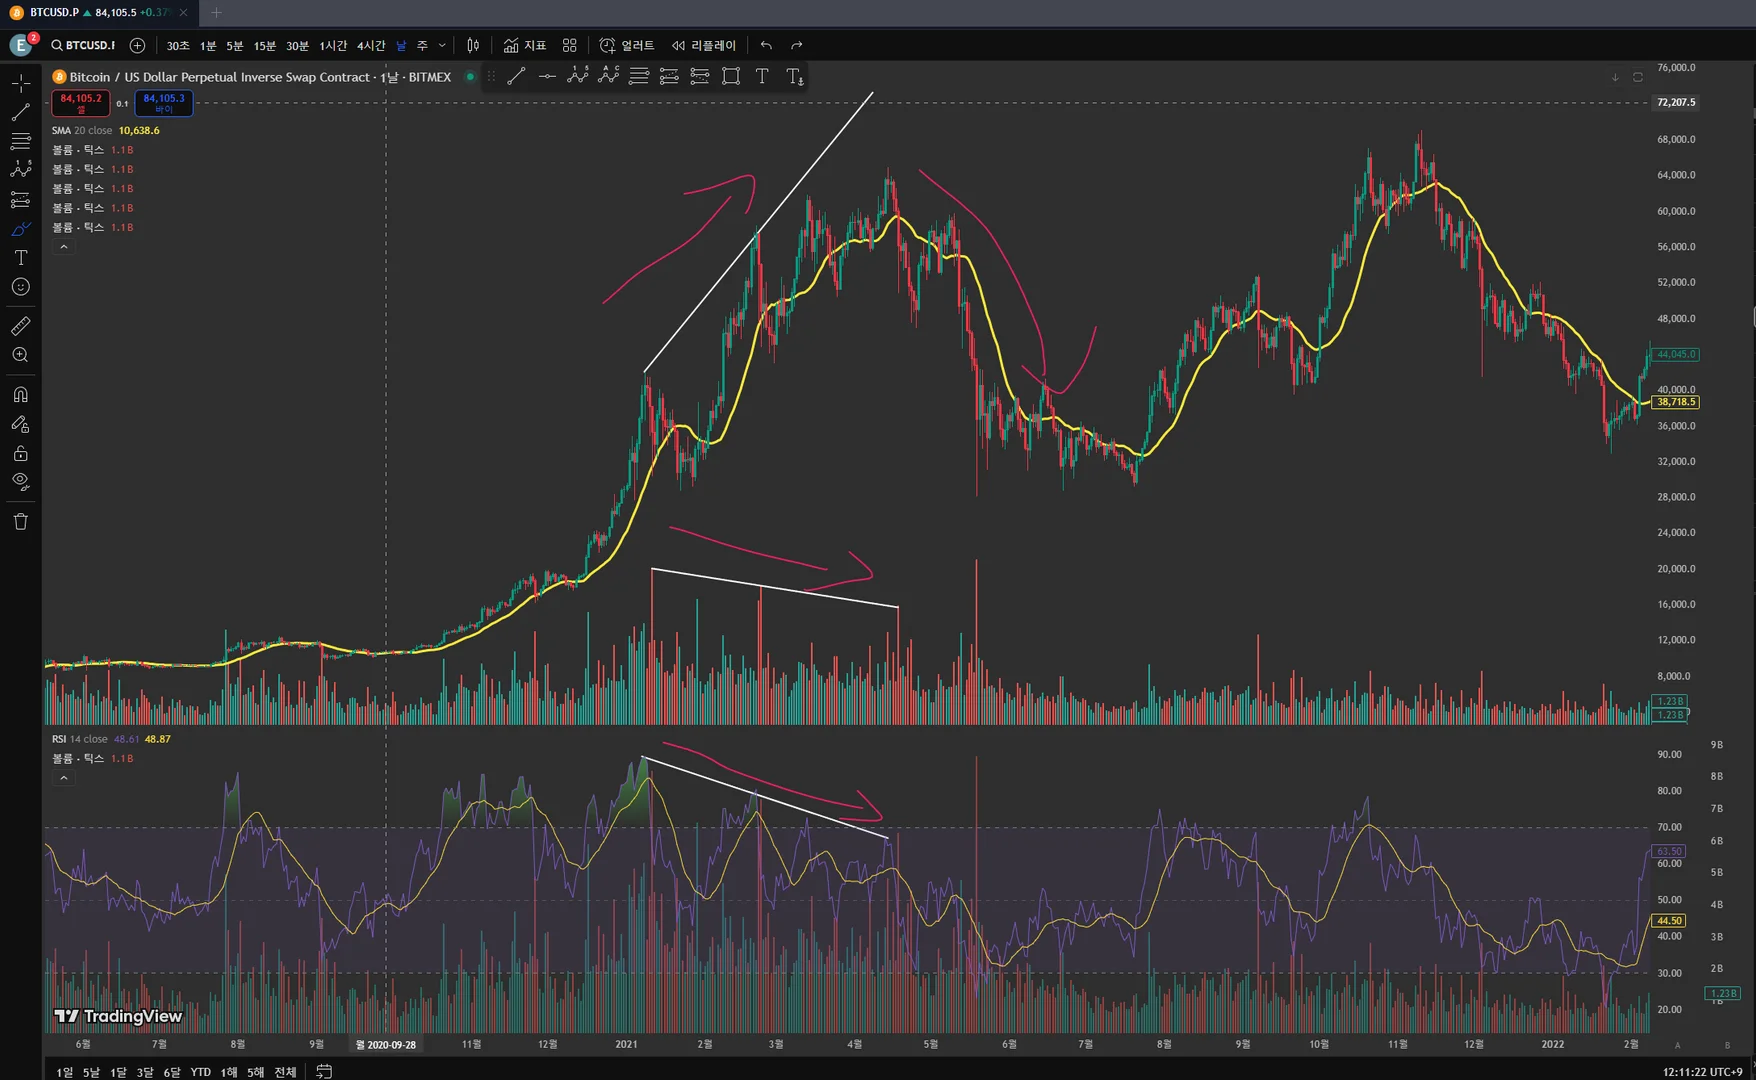Select the blue brush drawing tool
Screen dimensions: 1756x1080
coord(20,229)
